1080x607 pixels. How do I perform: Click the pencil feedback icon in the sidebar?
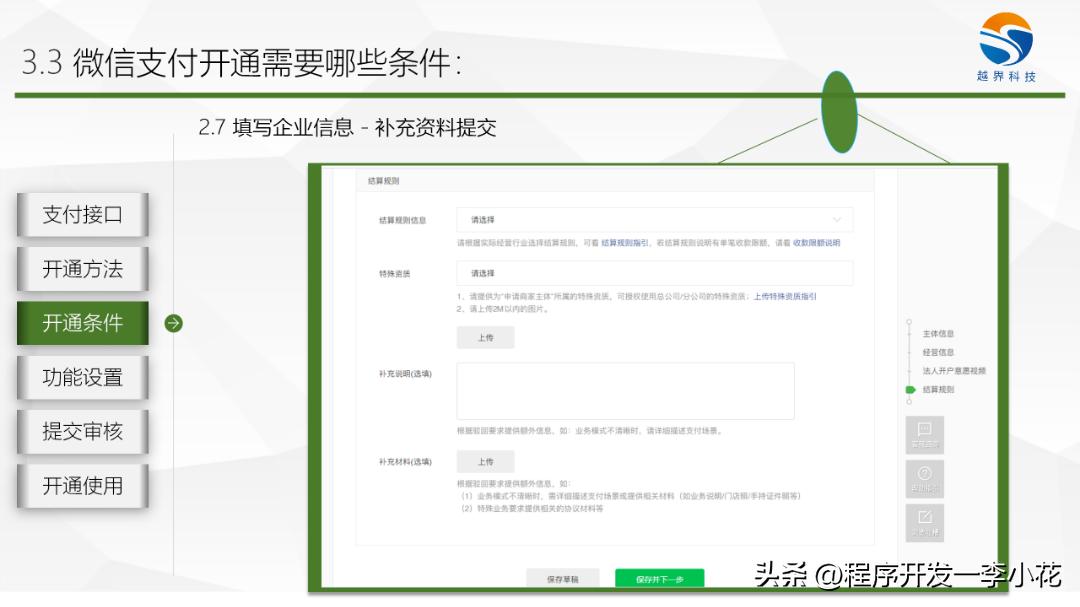(x=924, y=521)
